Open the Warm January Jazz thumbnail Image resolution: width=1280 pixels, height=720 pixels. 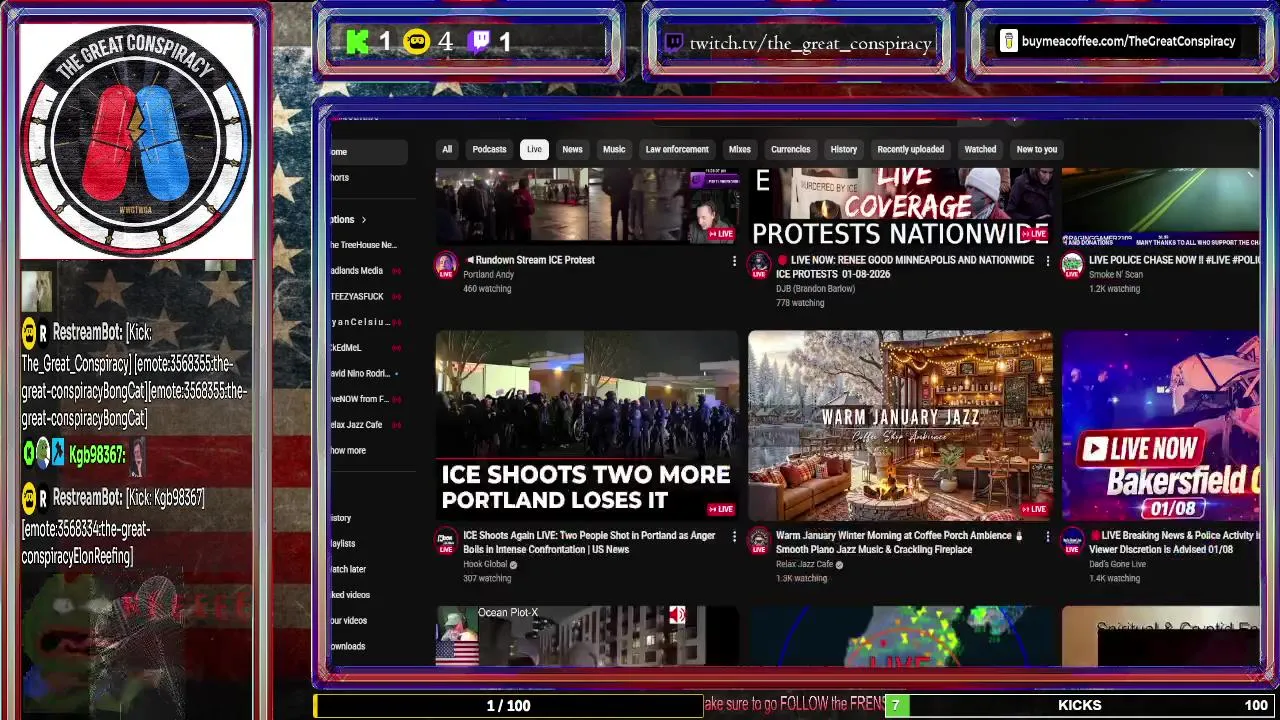[900, 424]
